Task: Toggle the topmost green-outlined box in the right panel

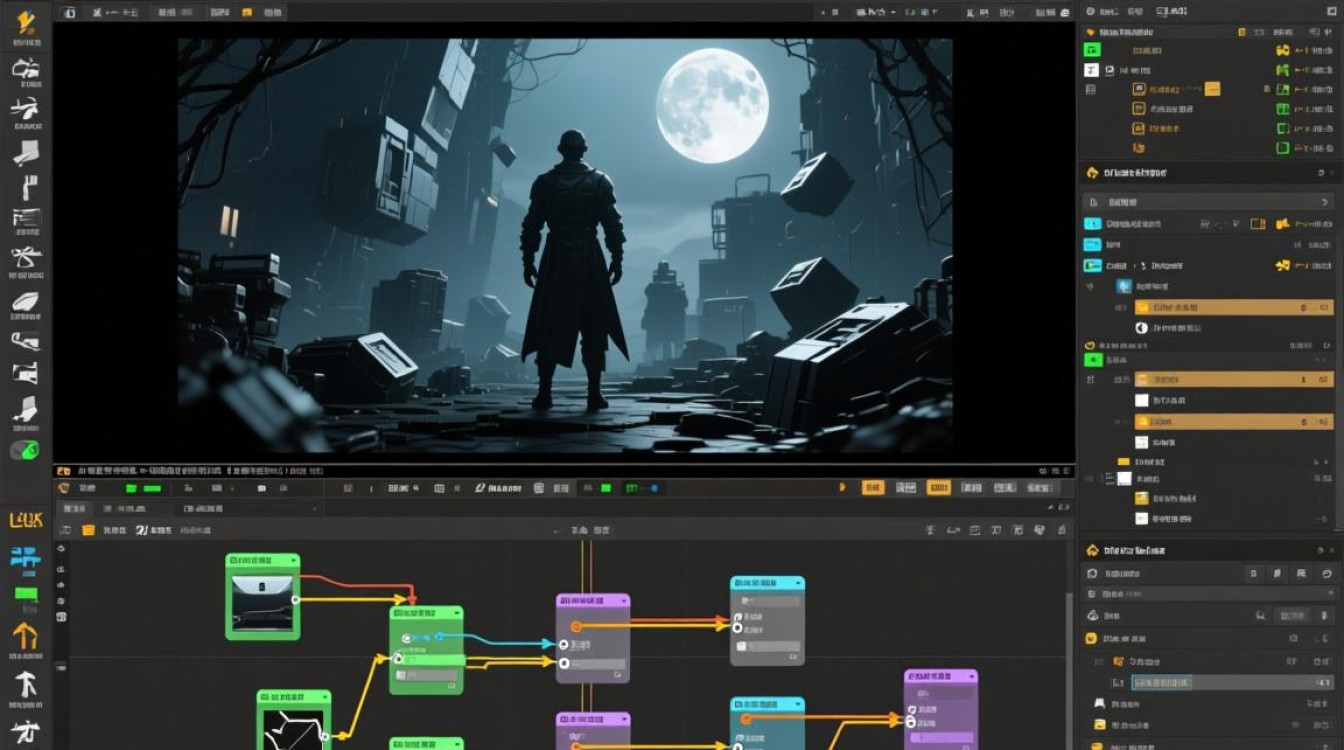Action: point(1283,50)
